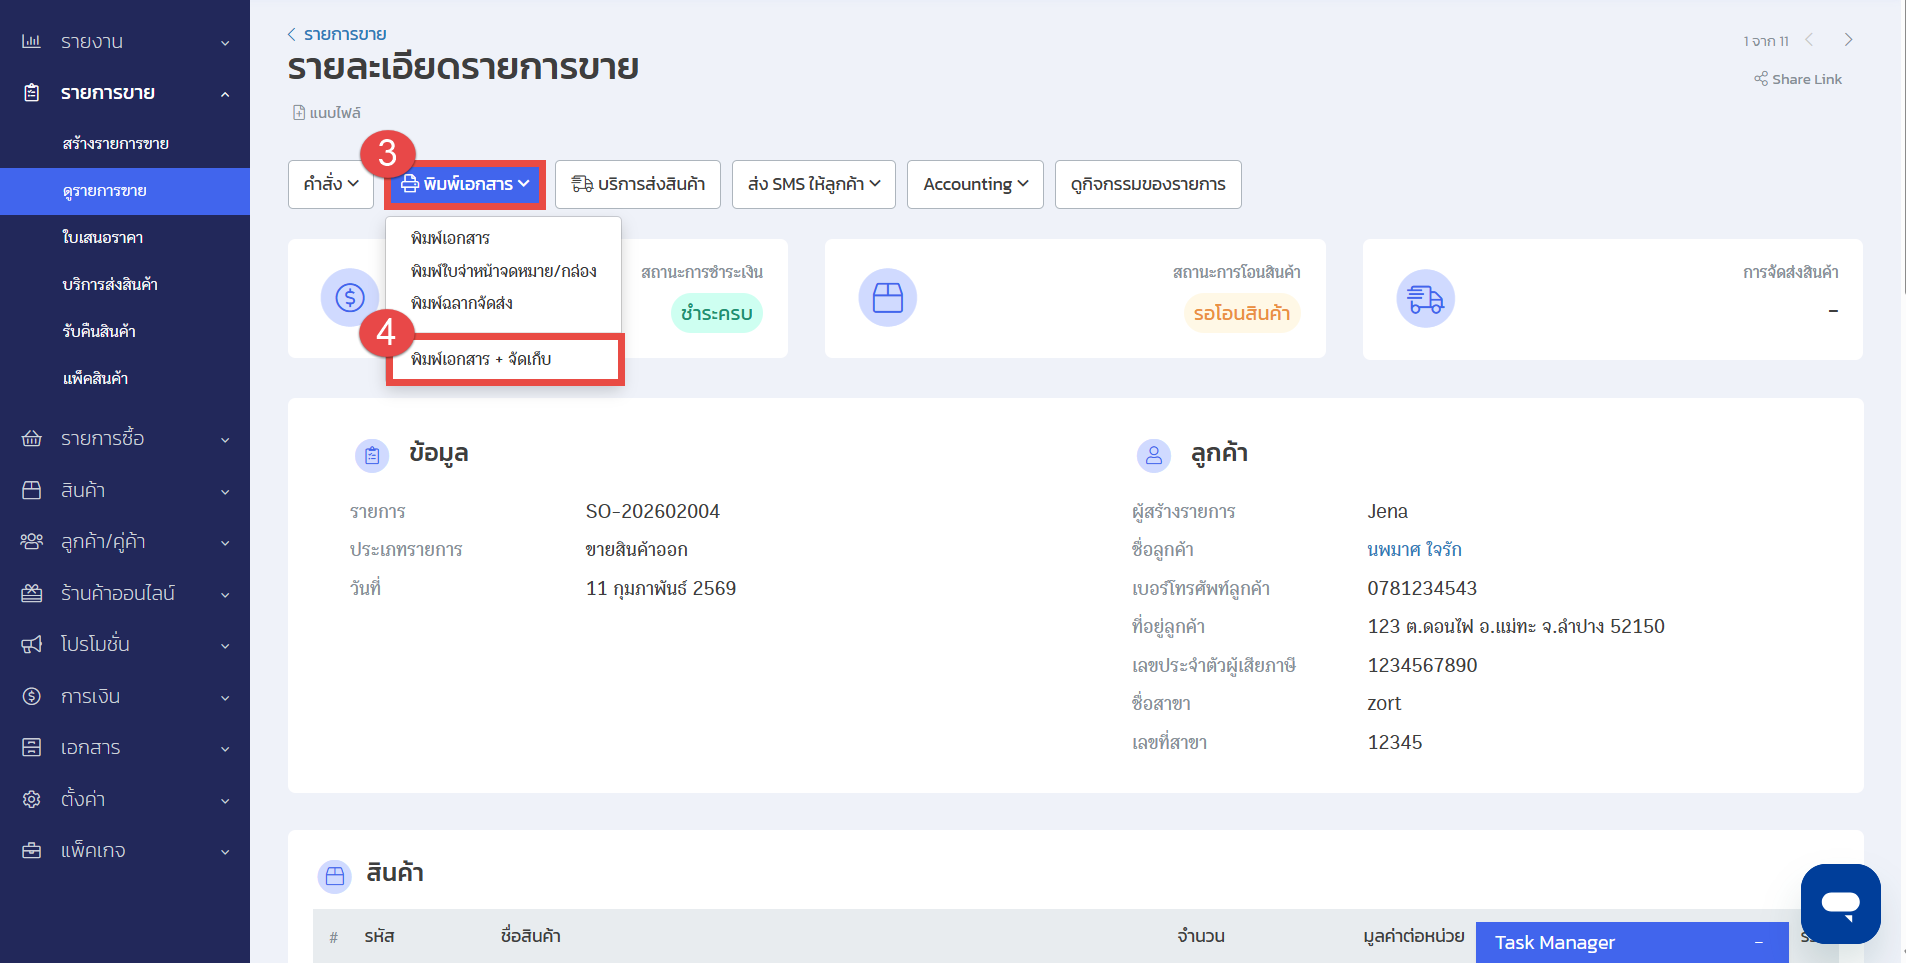Choose พิมพ์ฉลากจัดส่ง from print menu
The width and height of the screenshot is (1906, 963).
tap(461, 303)
